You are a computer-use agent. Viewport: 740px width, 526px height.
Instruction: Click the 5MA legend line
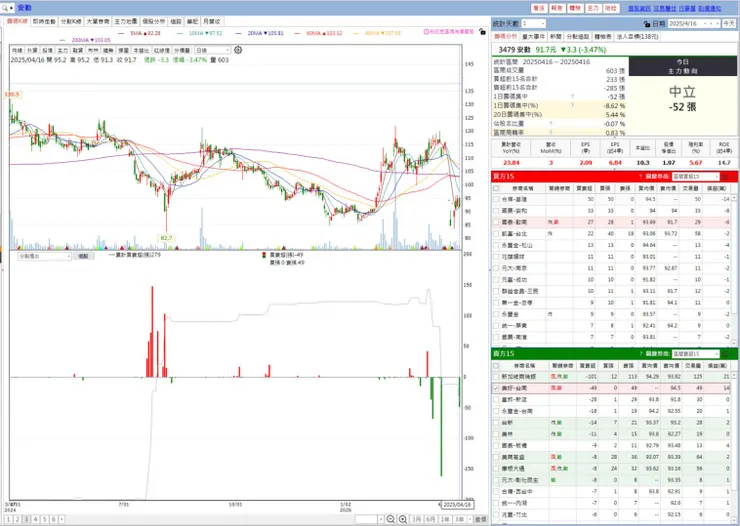pyautogui.click(x=139, y=33)
